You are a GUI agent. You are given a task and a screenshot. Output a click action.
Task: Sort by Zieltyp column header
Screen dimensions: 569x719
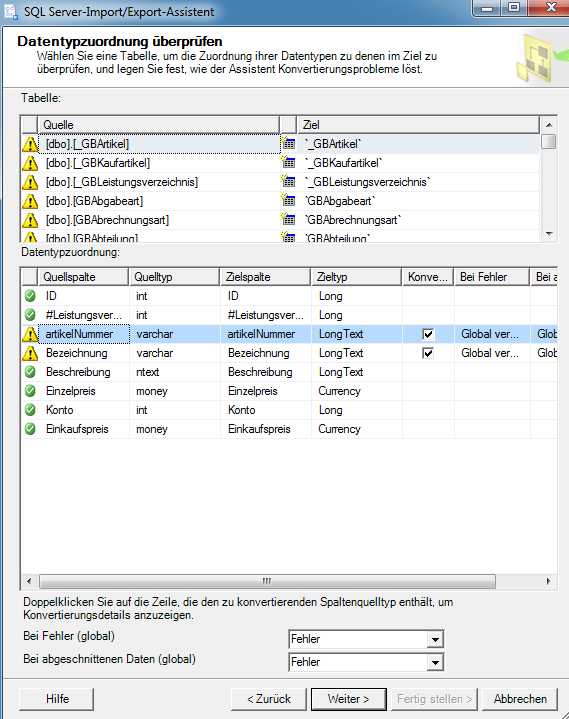[356, 277]
